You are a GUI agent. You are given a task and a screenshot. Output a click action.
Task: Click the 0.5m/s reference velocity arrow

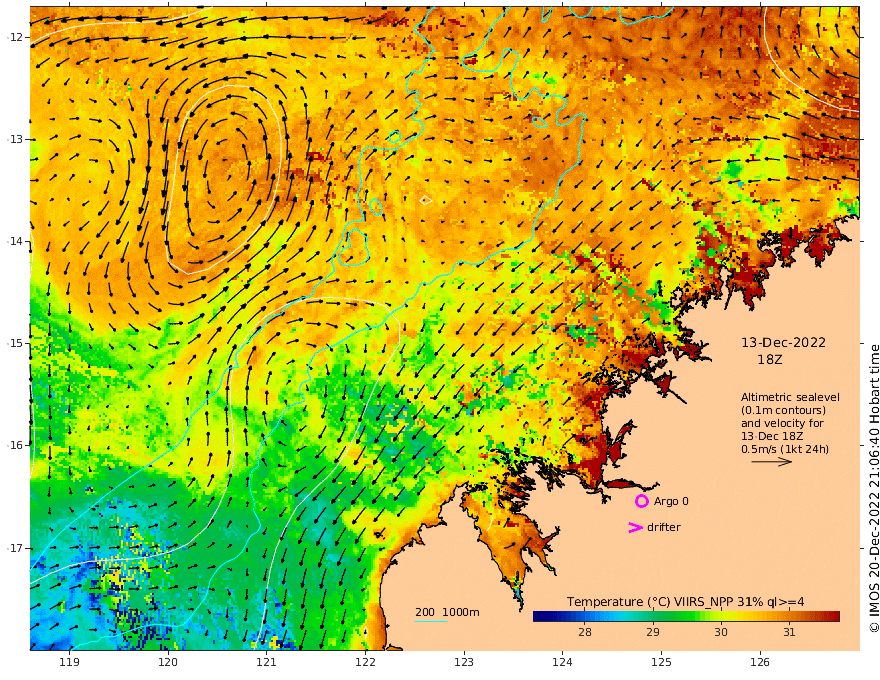772,462
